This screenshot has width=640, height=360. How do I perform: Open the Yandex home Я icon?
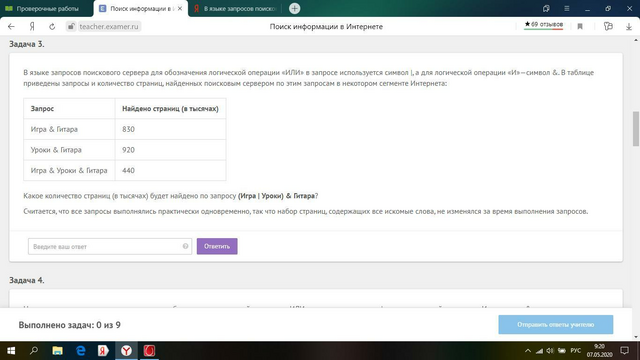[x=32, y=27]
